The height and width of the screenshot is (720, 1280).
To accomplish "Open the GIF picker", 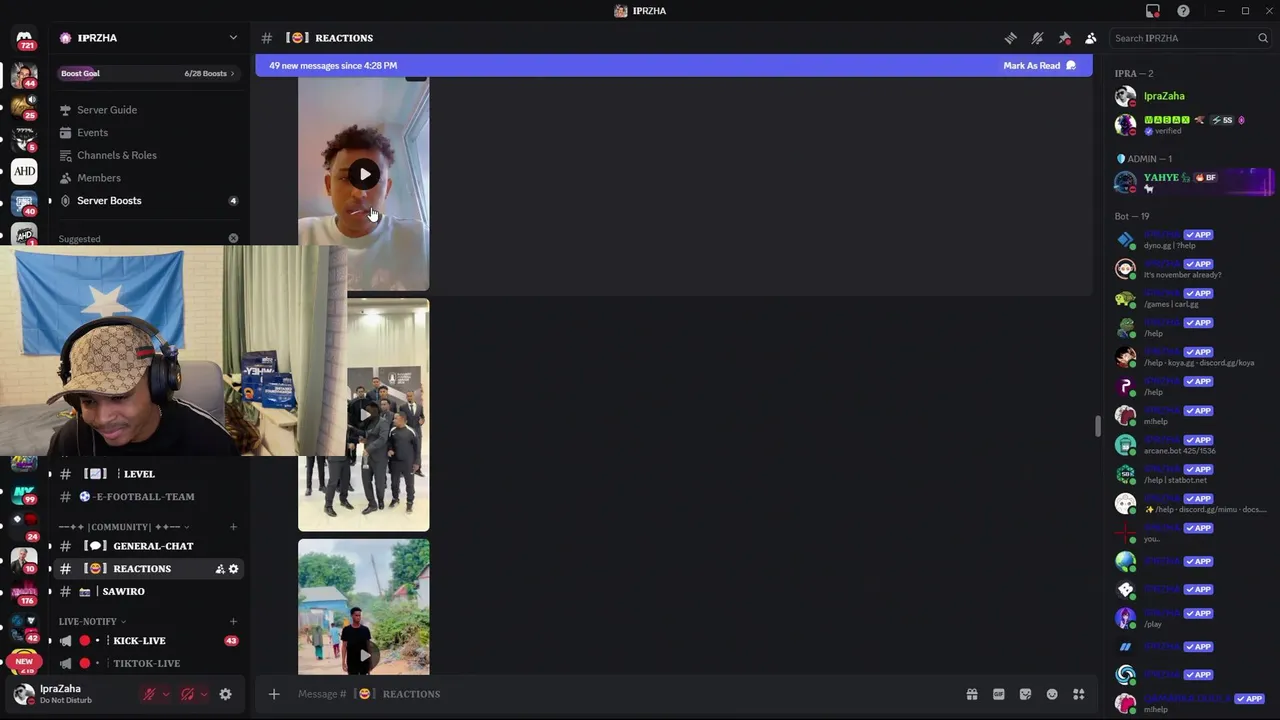I will click(x=998, y=694).
